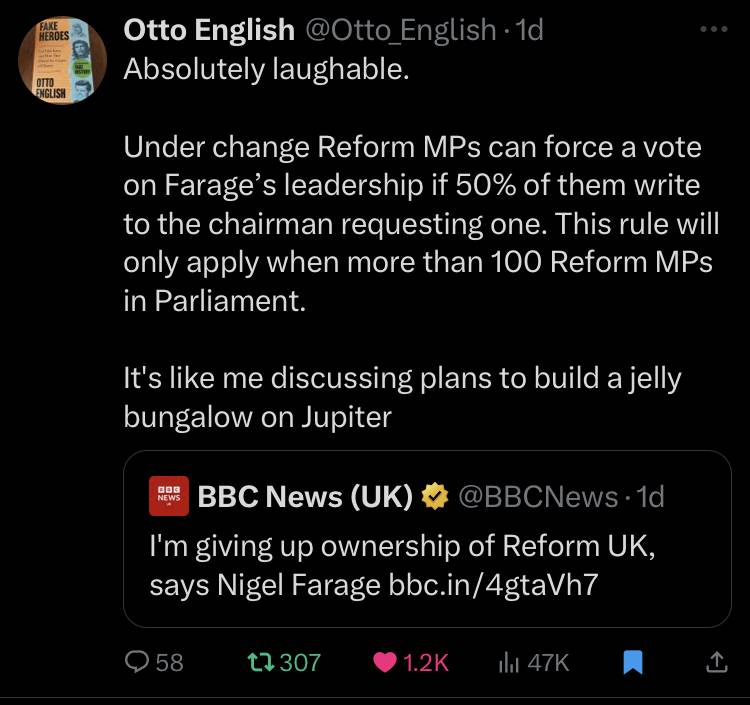The height and width of the screenshot is (705, 750).
Task: Unlike the post via the pink heart
Action: coord(385,663)
